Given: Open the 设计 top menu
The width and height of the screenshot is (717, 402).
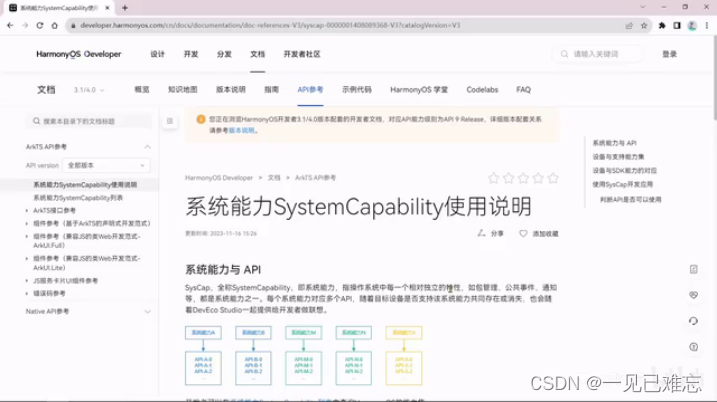Looking at the screenshot, I should coord(157,54).
